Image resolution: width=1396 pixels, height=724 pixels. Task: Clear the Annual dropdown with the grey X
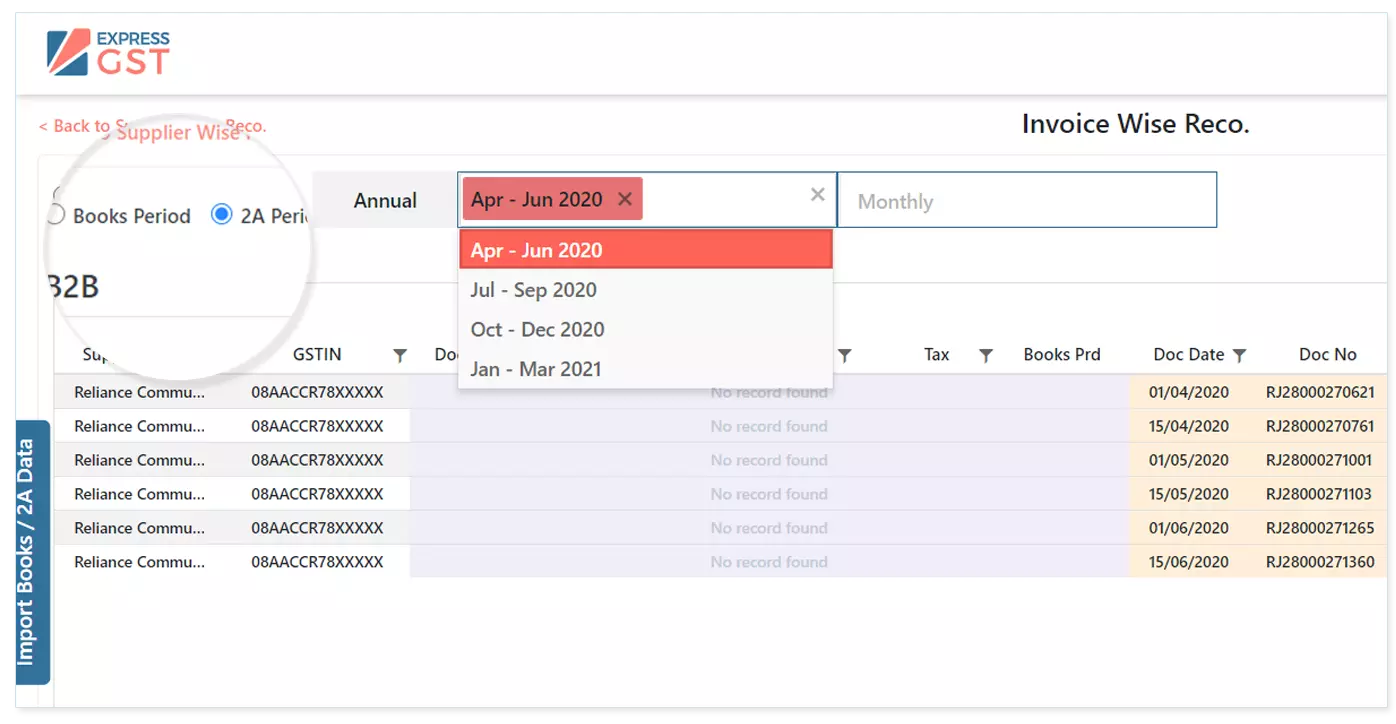[x=817, y=194]
